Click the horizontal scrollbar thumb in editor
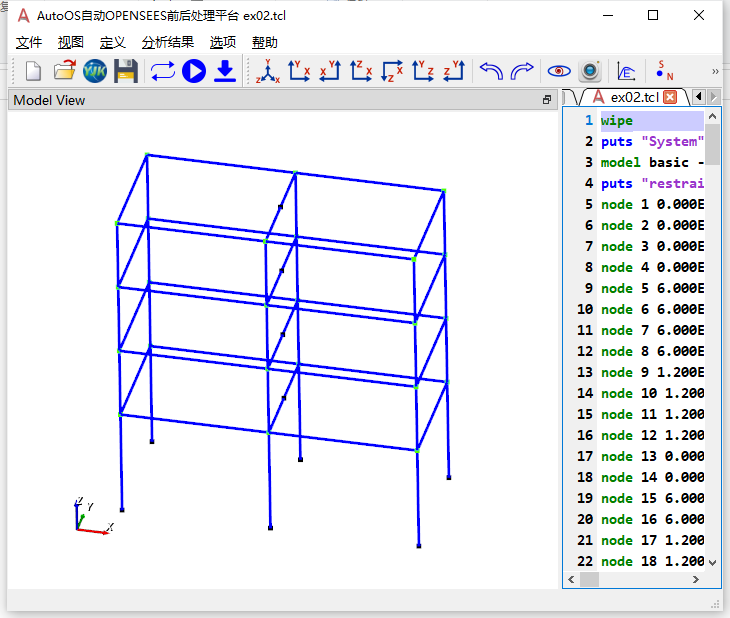This screenshot has width=730, height=618. 589,579
